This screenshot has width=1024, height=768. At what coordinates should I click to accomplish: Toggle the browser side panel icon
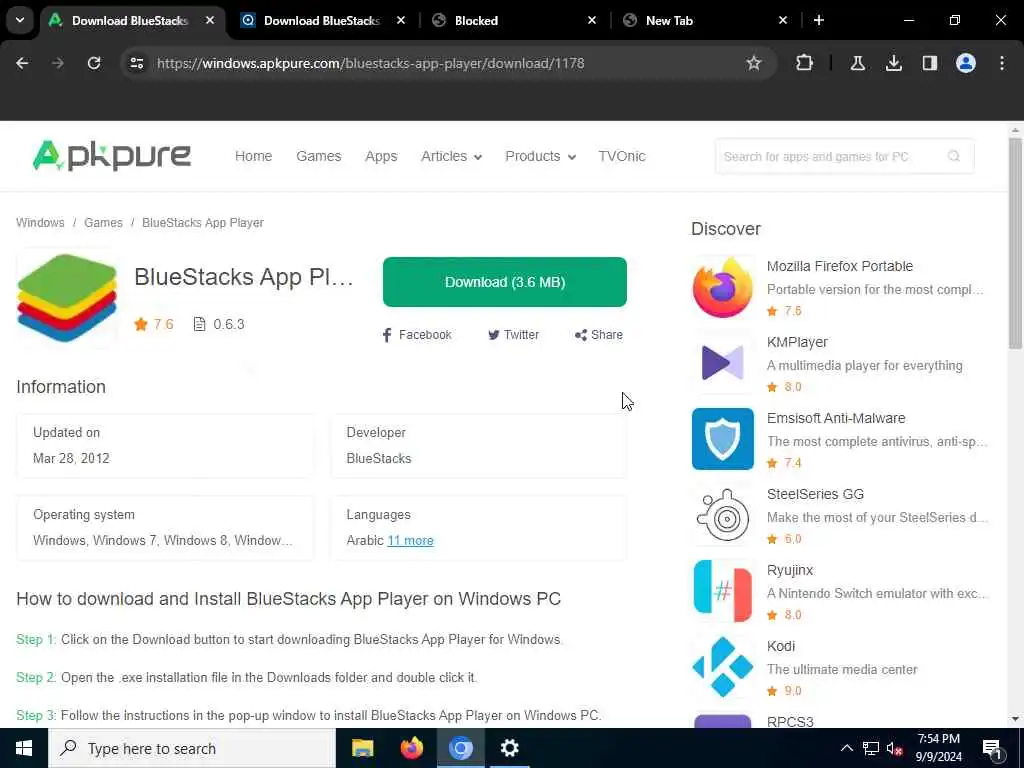coord(929,63)
